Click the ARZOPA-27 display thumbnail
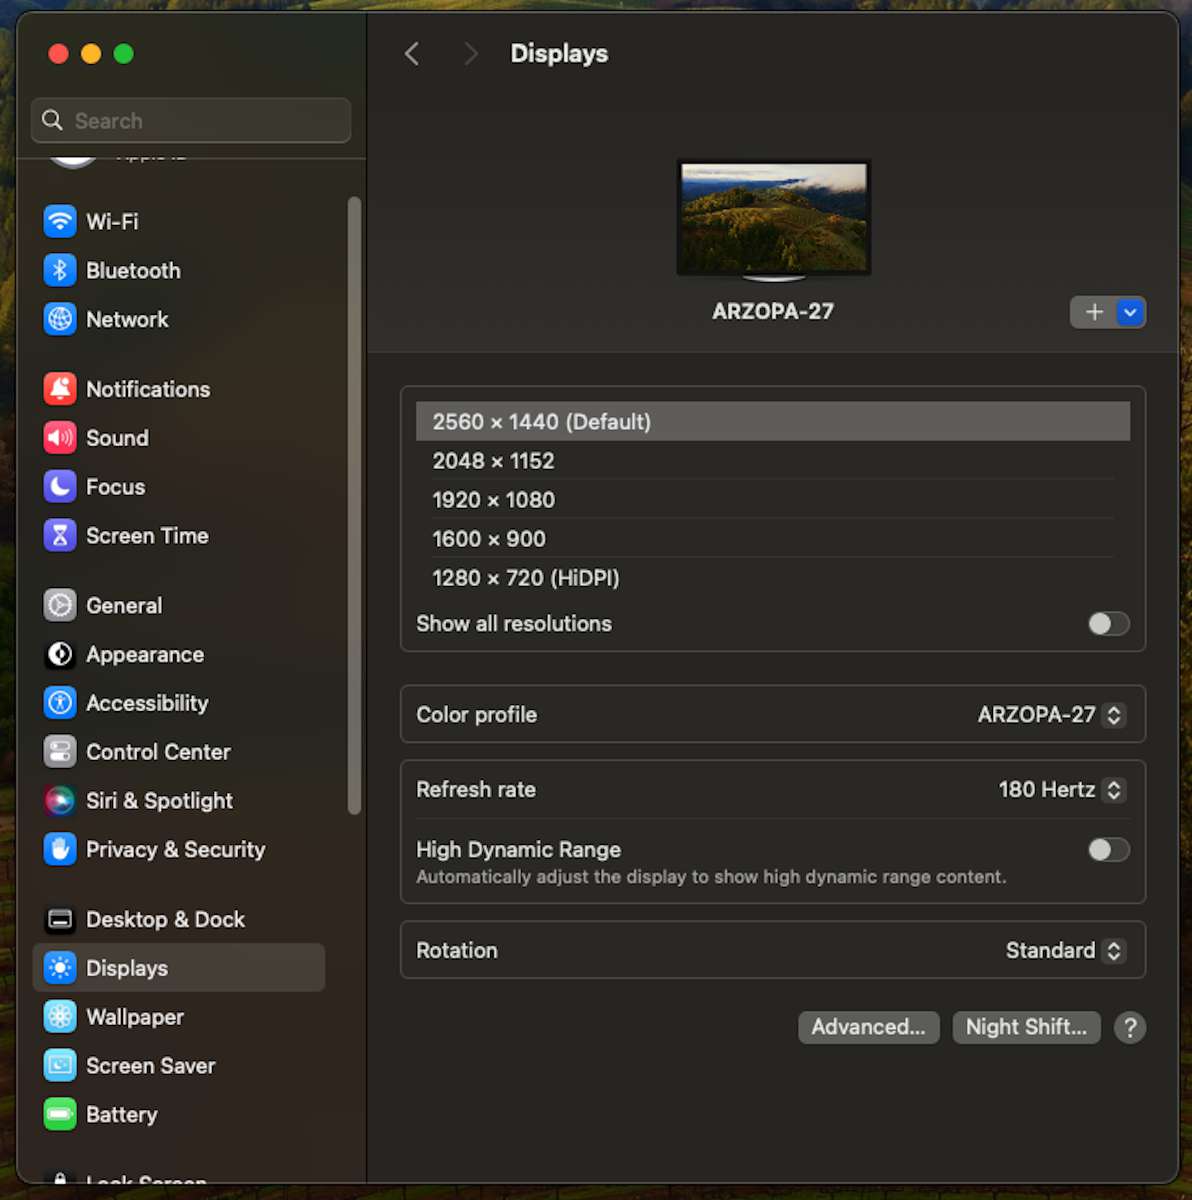This screenshot has width=1192, height=1200. click(x=773, y=218)
